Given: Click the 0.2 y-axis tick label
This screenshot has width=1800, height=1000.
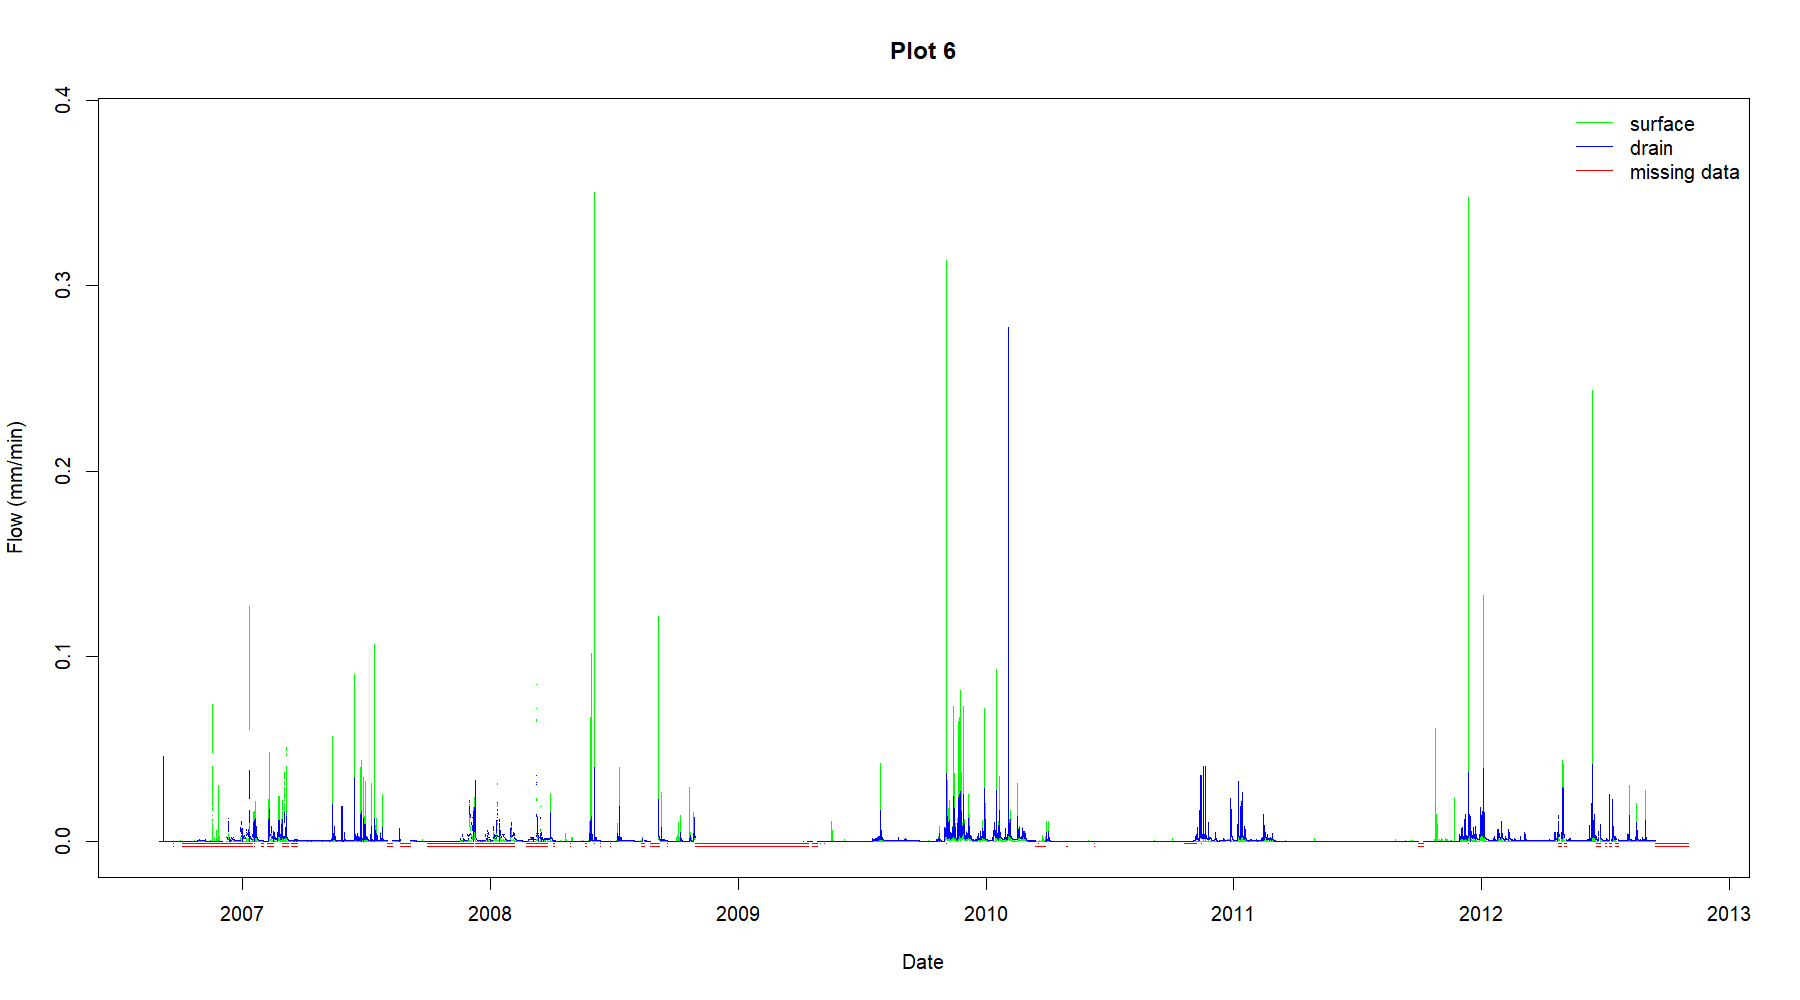Looking at the screenshot, I should pyautogui.click(x=63, y=471).
